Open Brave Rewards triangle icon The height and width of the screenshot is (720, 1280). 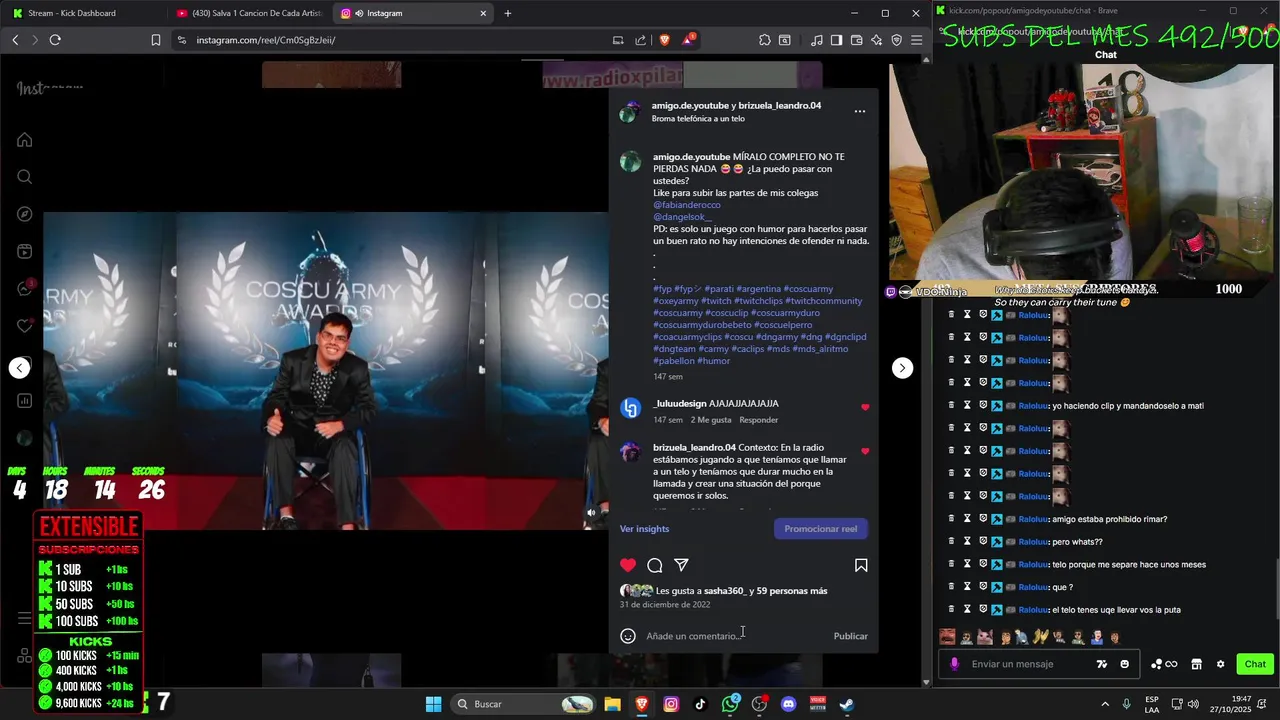click(688, 40)
